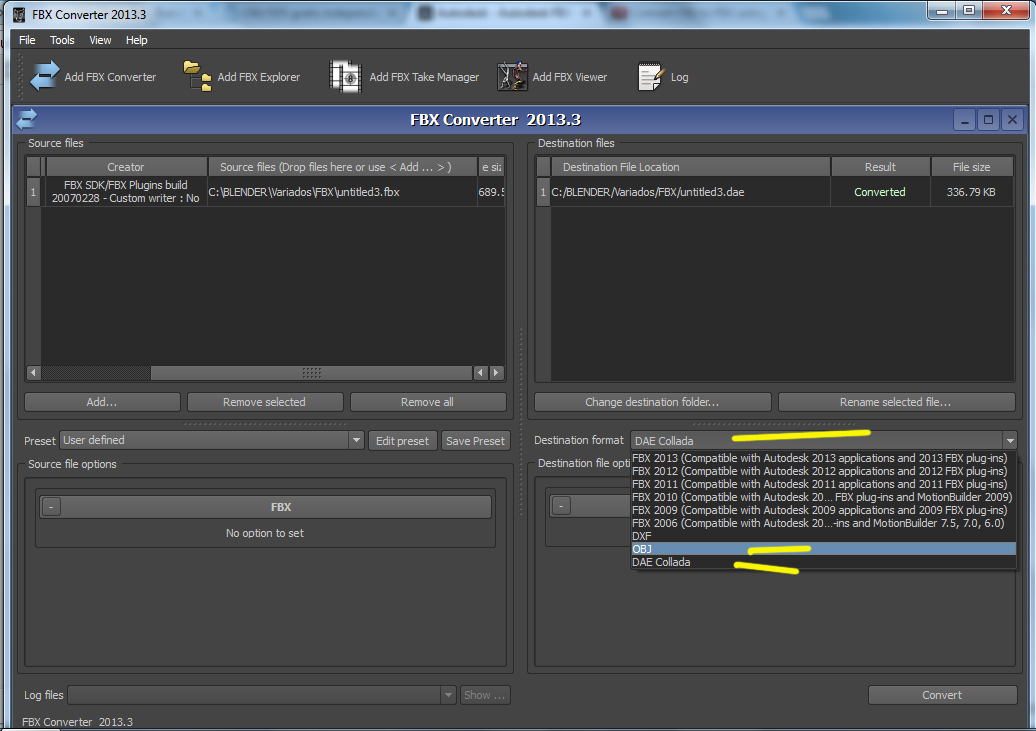Launch Add FBX Take Manager
1036x731 pixels.
click(x=404, y=77)
